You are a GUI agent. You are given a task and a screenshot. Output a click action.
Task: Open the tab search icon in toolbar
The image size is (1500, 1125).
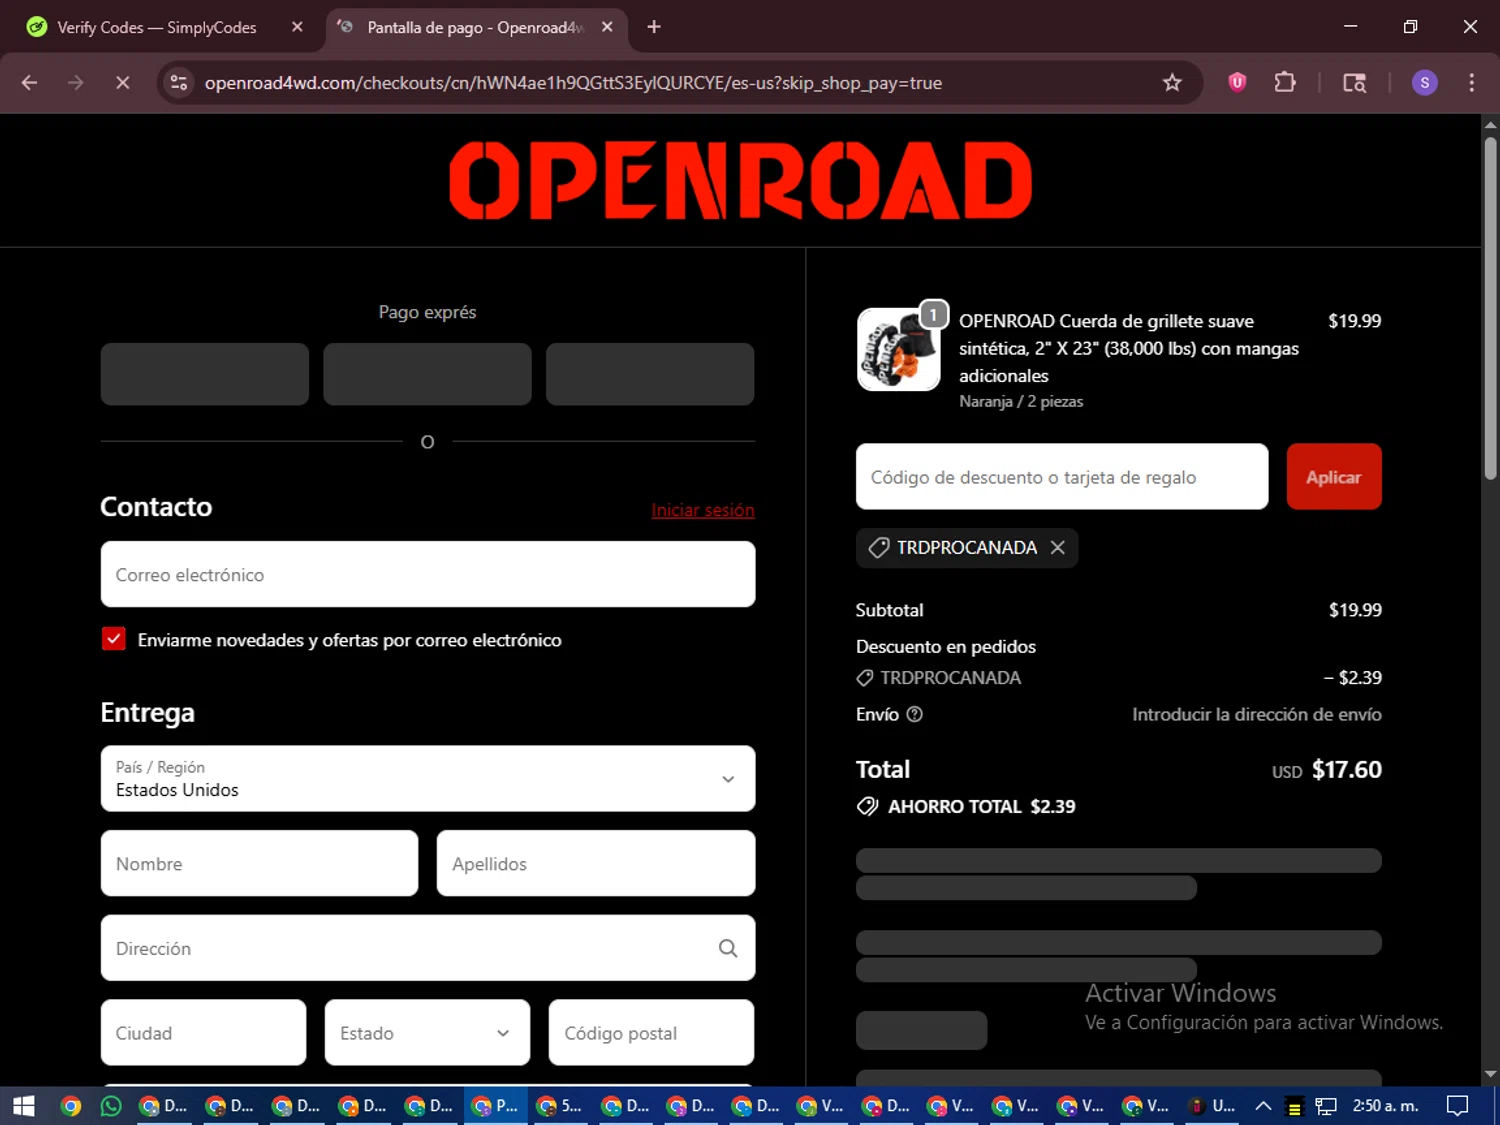point(1354,83)
